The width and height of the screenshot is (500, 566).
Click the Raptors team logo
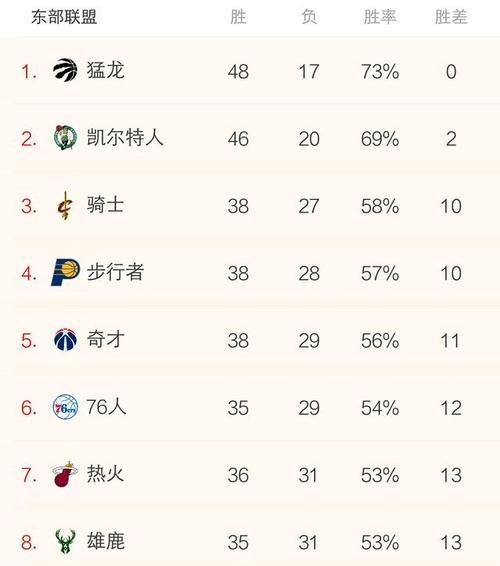pyautogui.click(x=65, y=70)
